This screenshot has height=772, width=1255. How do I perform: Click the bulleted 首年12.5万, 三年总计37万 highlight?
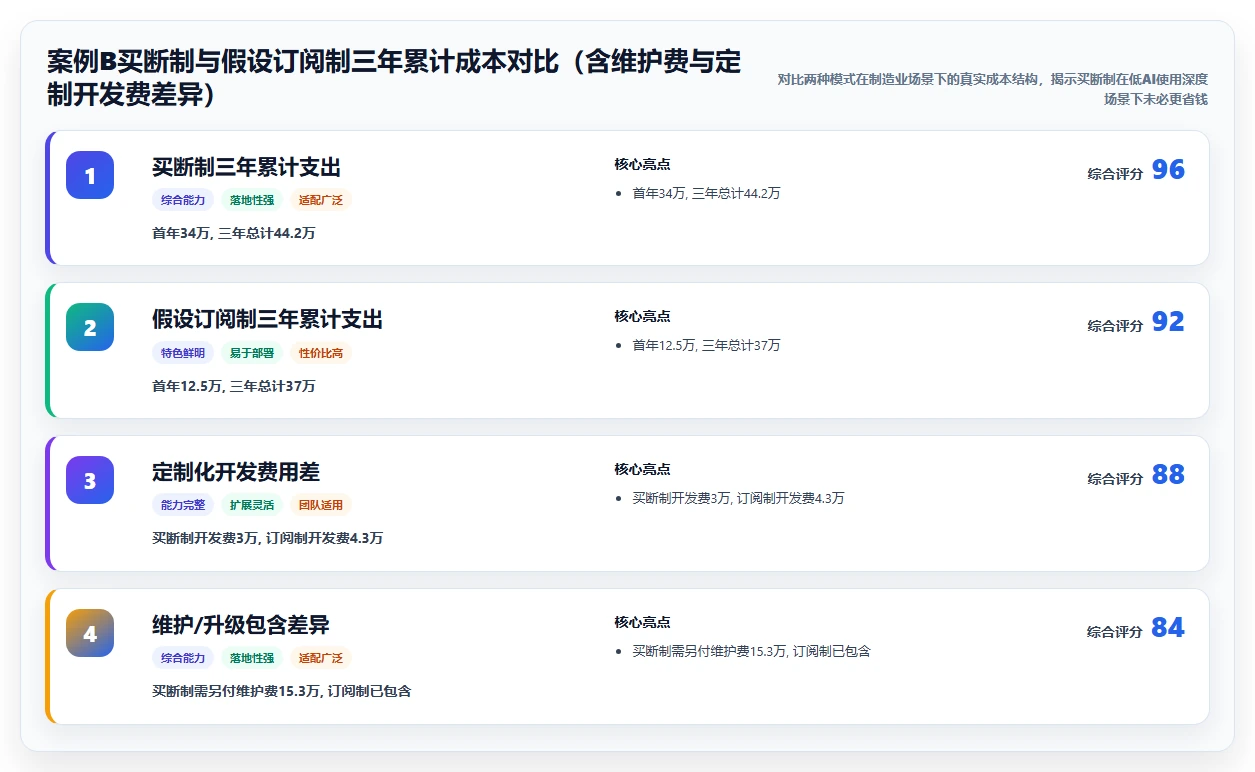point(706,345)
